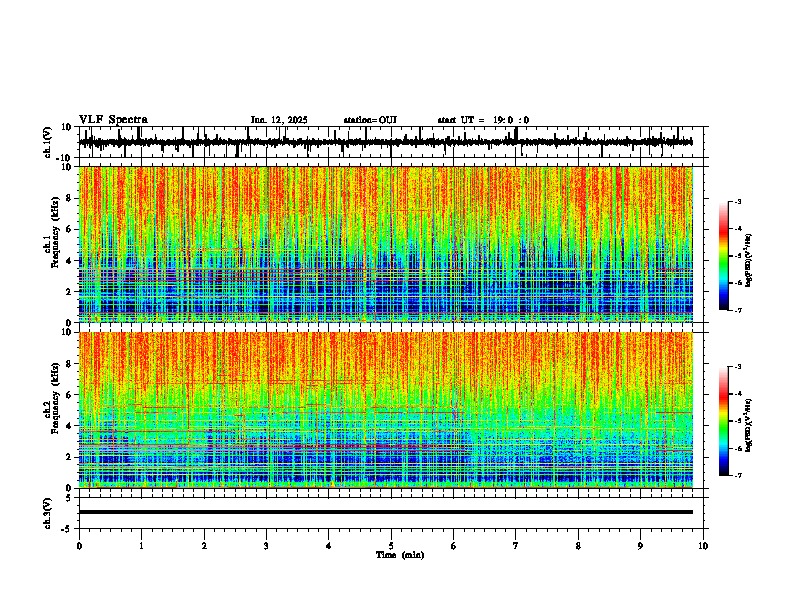Click the time axis tick label 4

[x=328, y=546]
